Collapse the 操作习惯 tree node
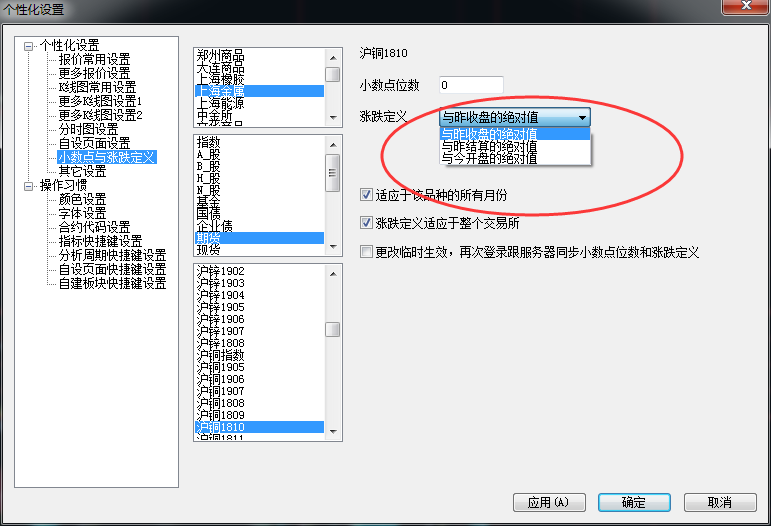 click(29, 185)
